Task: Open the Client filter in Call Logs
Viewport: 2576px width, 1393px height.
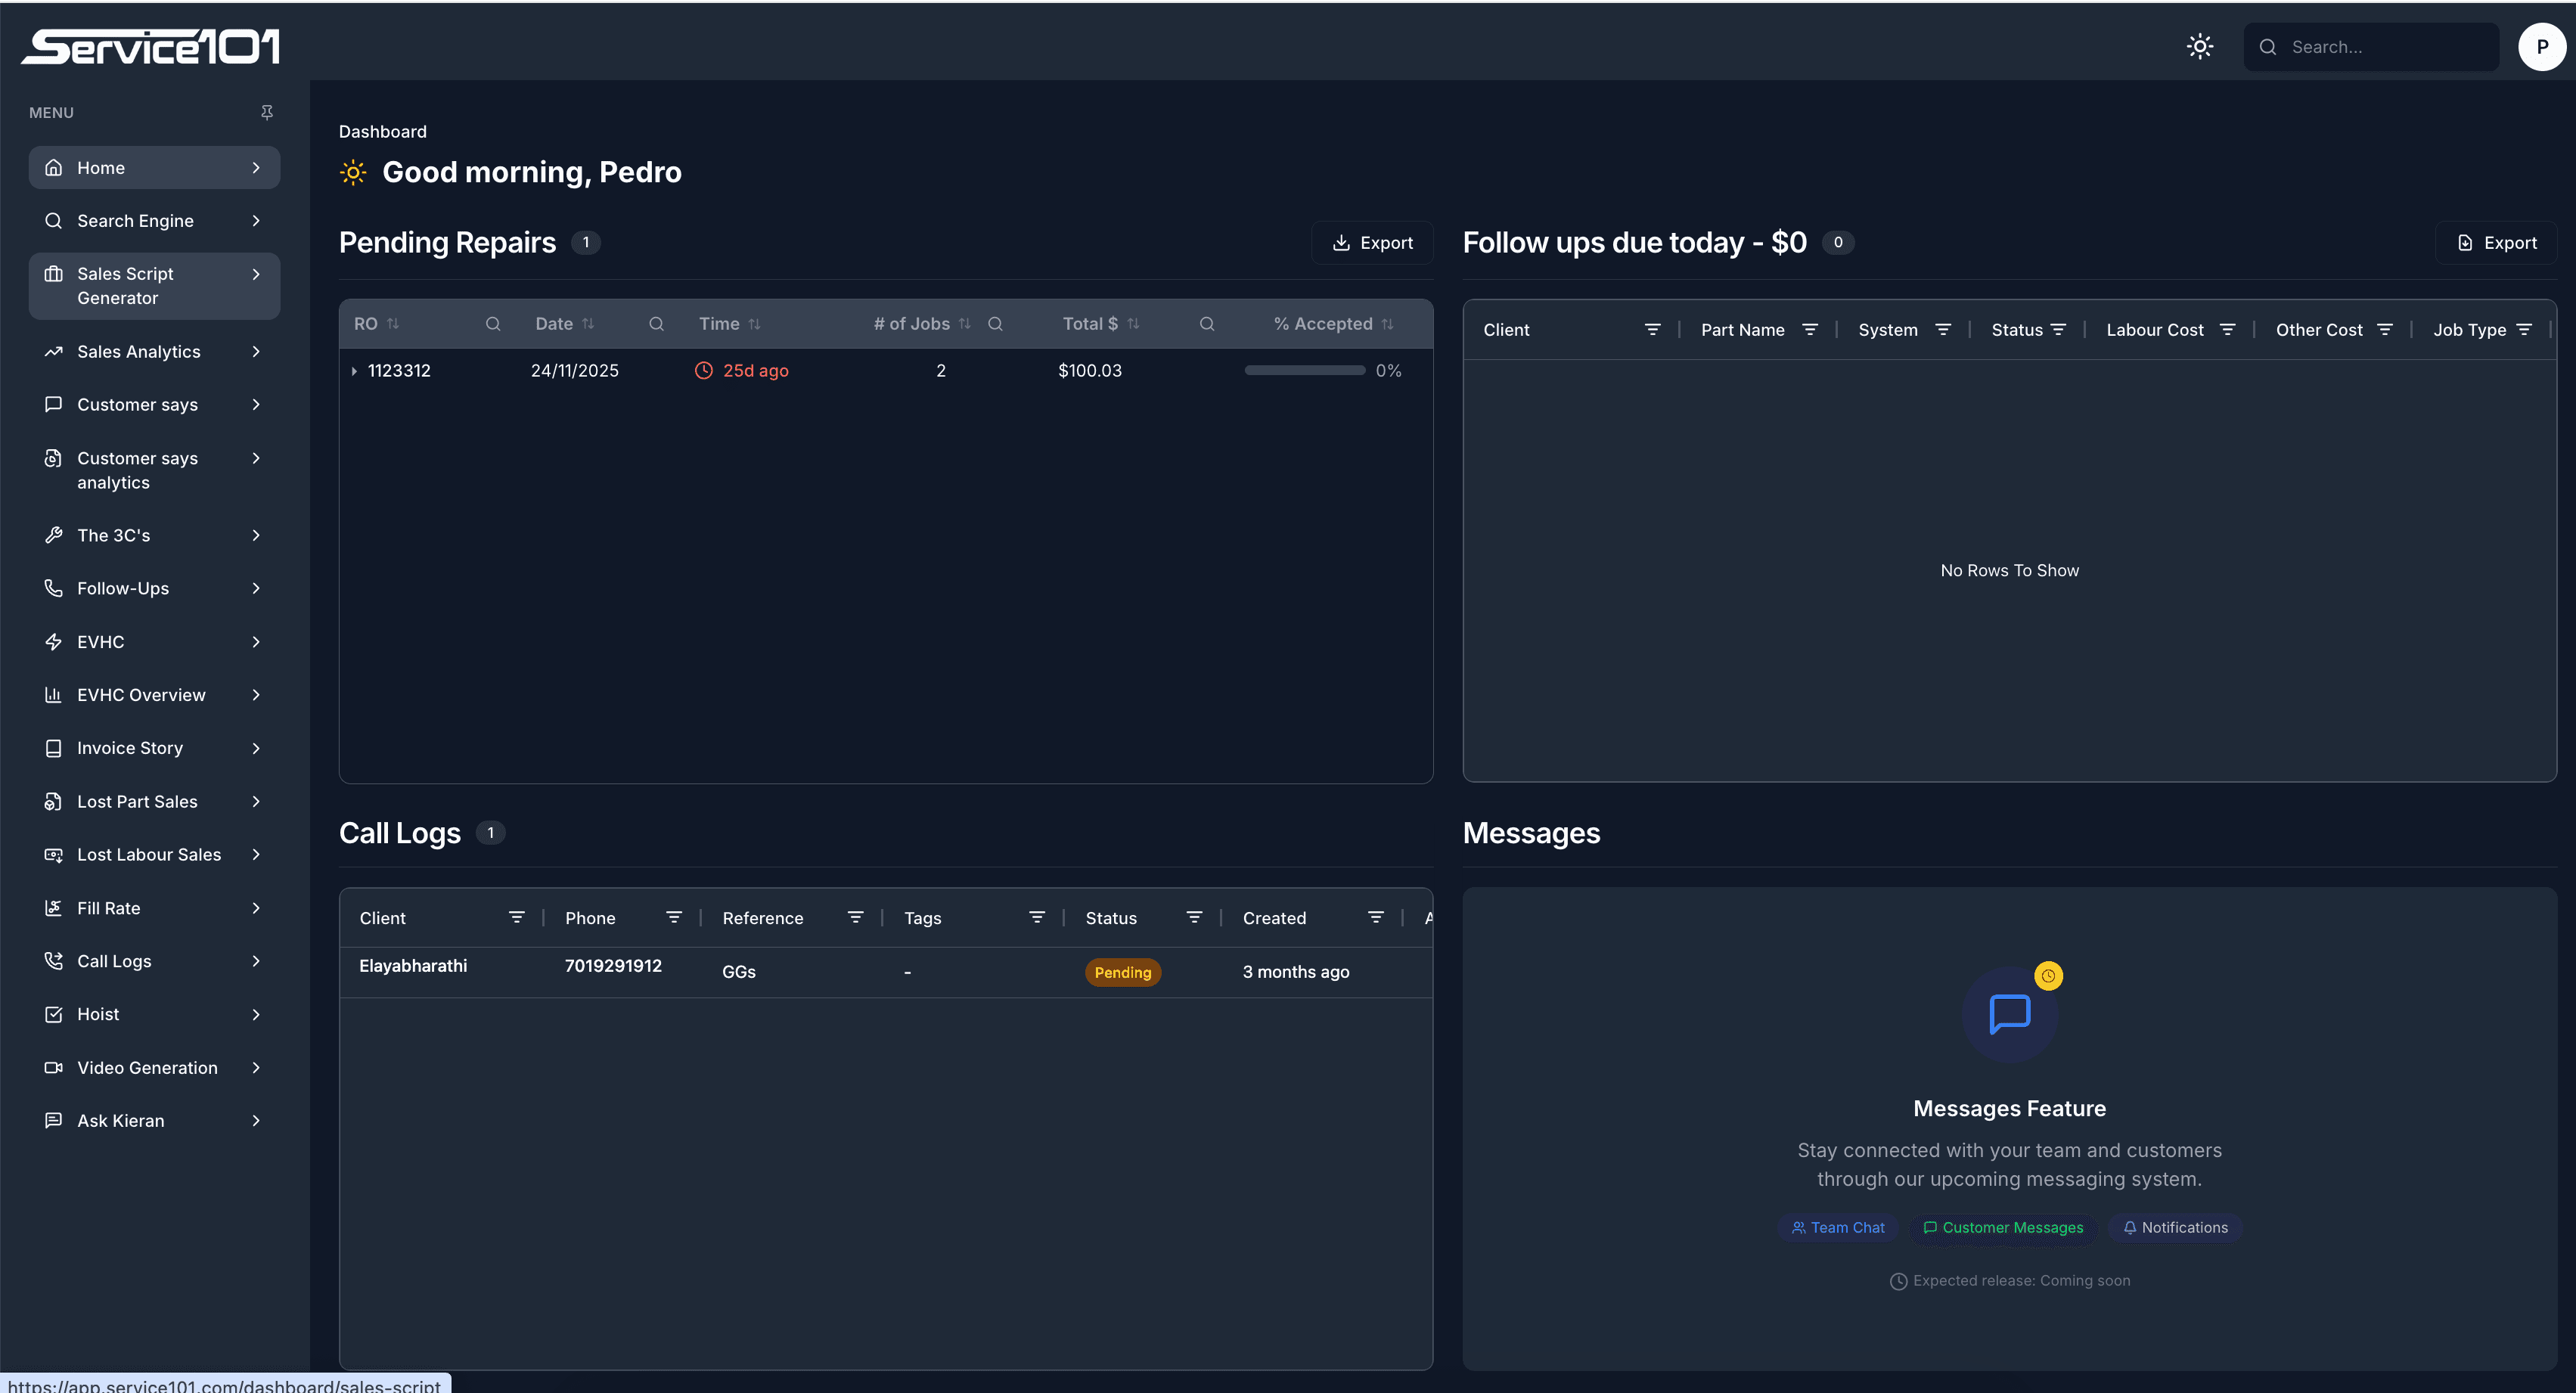Action: [517, 917]
